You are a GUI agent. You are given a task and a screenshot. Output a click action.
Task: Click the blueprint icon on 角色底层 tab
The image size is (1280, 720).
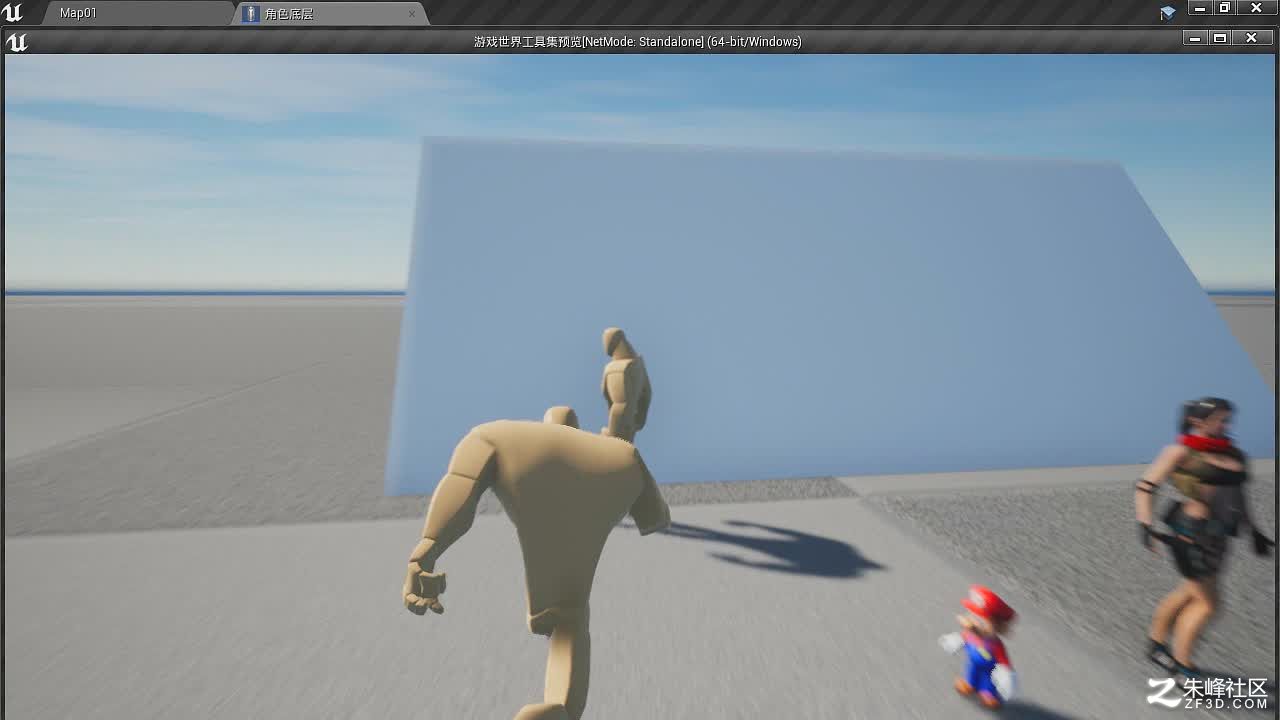pyautogui.click(x=251, y=14)
